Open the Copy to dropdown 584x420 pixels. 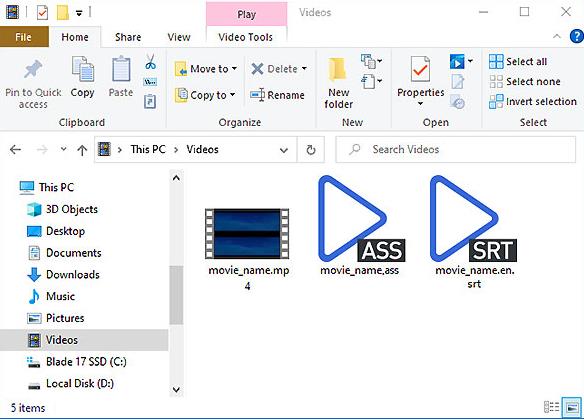coord(205,95)
